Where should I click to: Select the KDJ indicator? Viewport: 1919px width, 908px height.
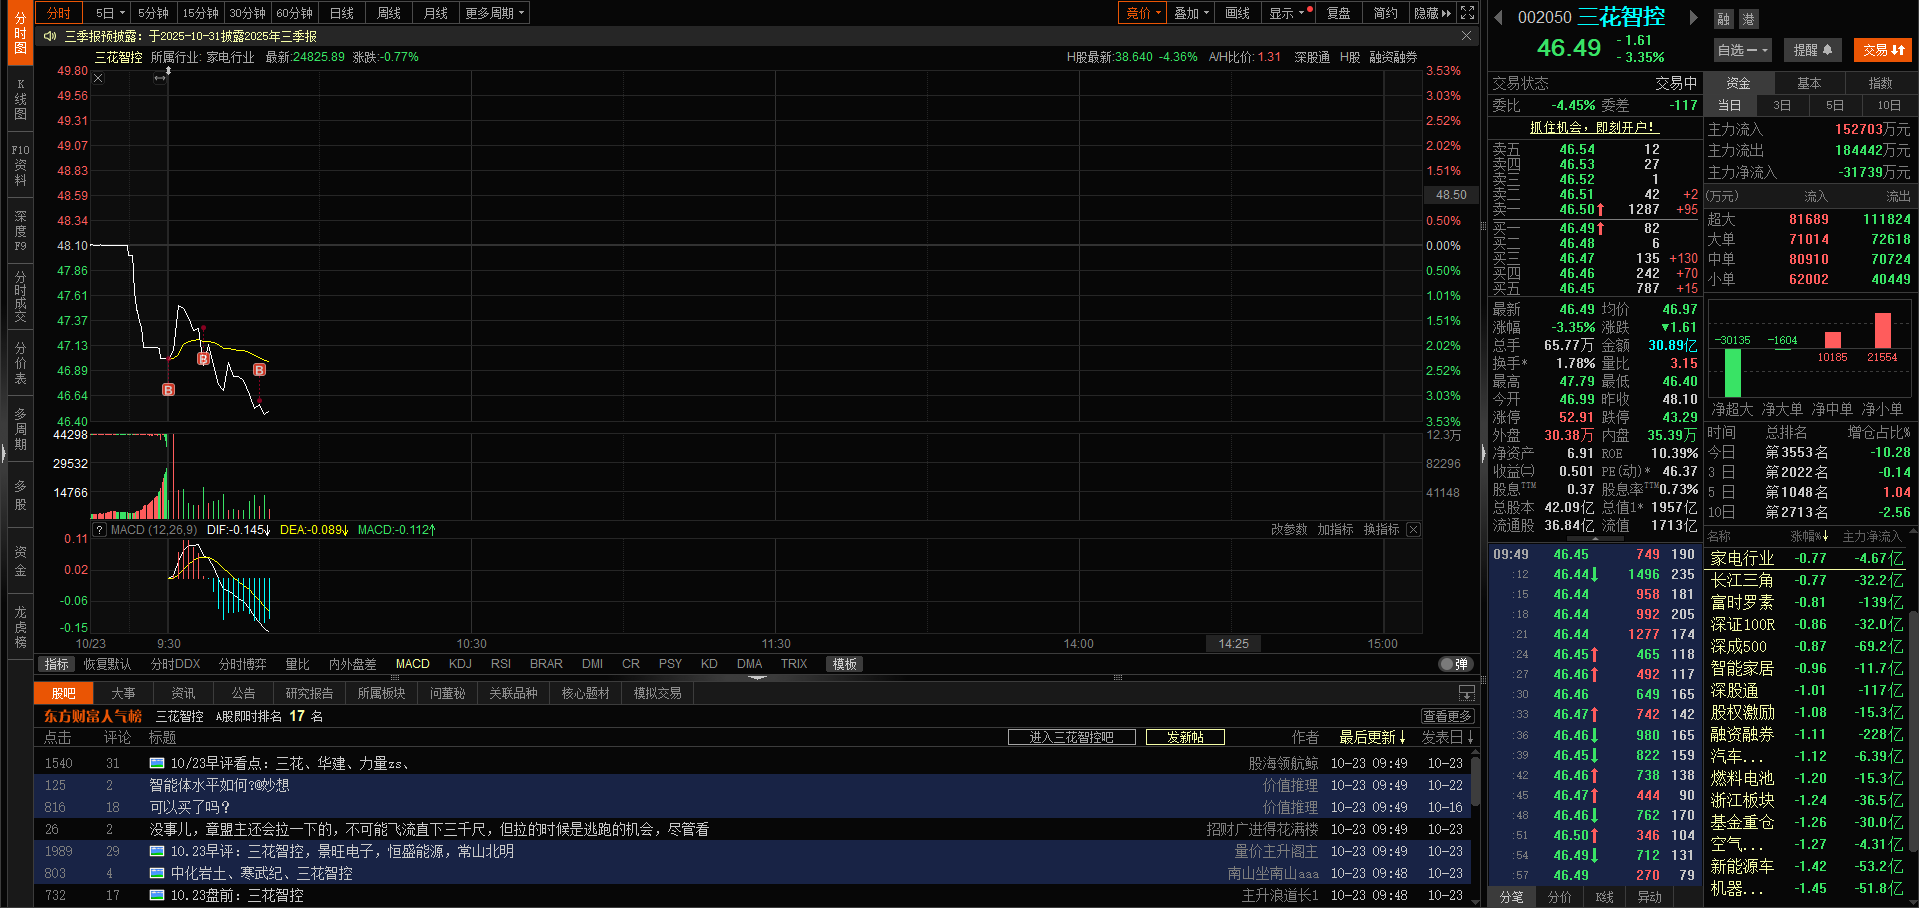point(460,664)
